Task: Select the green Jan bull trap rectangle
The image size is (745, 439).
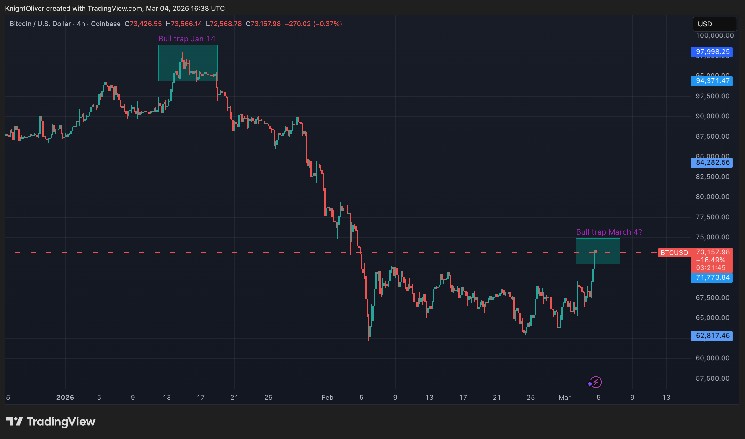Action: 188,63
